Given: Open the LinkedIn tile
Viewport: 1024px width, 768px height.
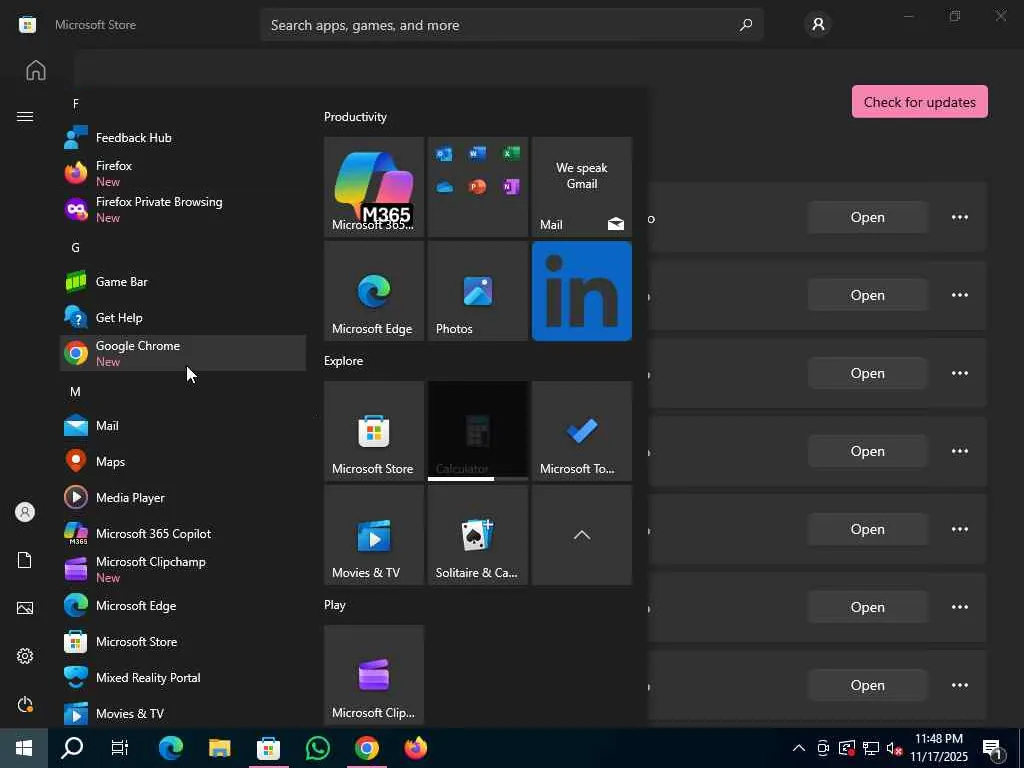Looking at the screenshot, I should (581, 291).
